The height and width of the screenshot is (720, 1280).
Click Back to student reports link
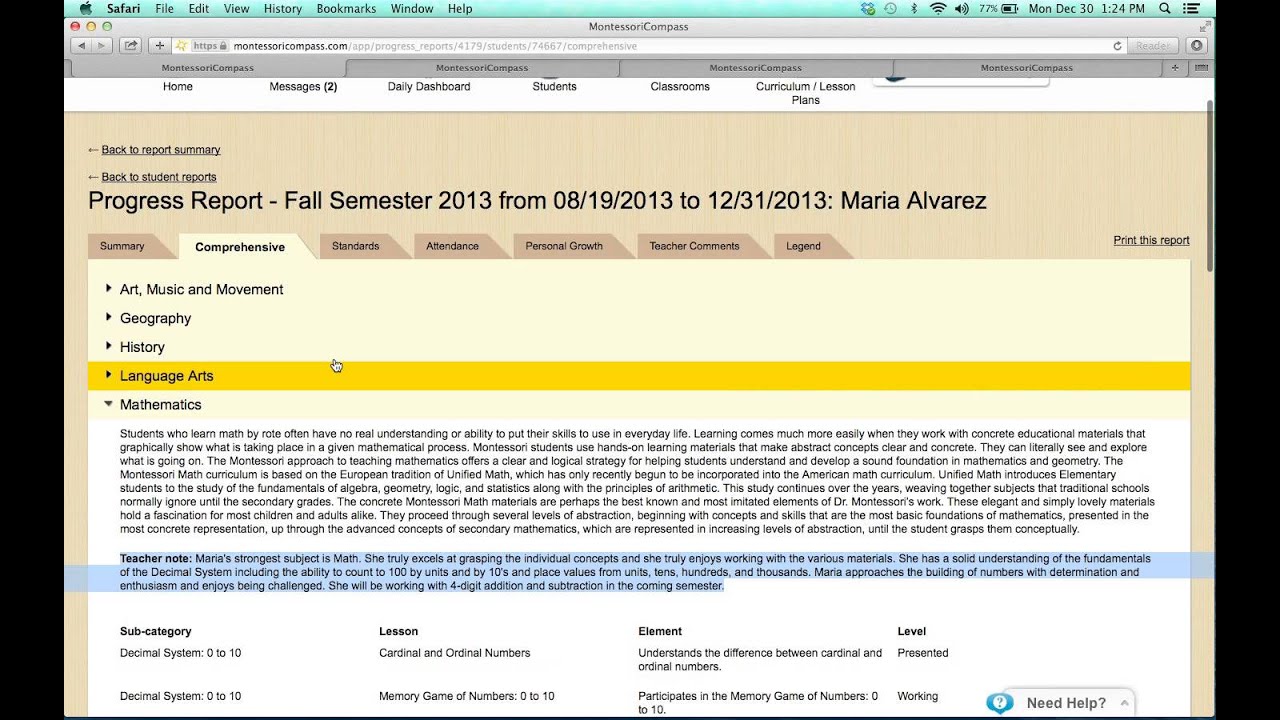pyautogui.click(x=159, y=177)
